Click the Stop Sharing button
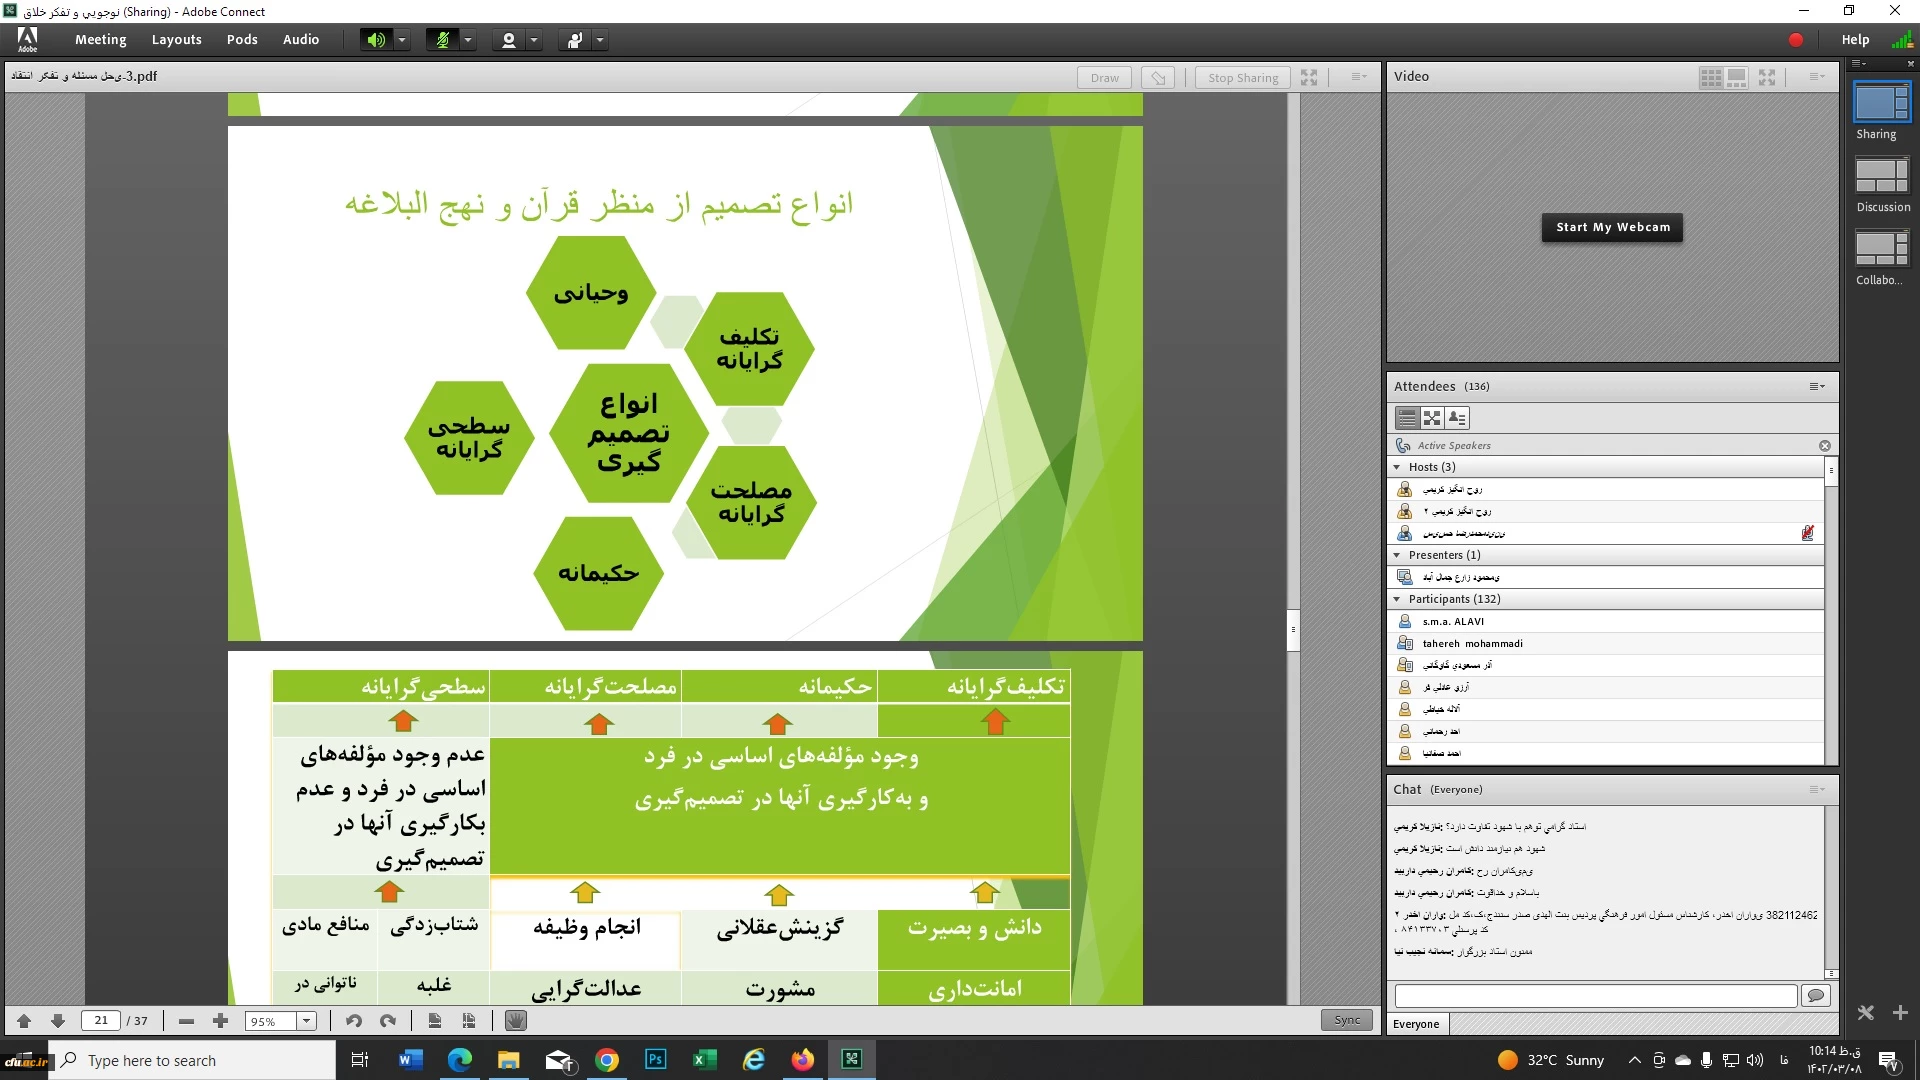 [x=1242, y=77]
